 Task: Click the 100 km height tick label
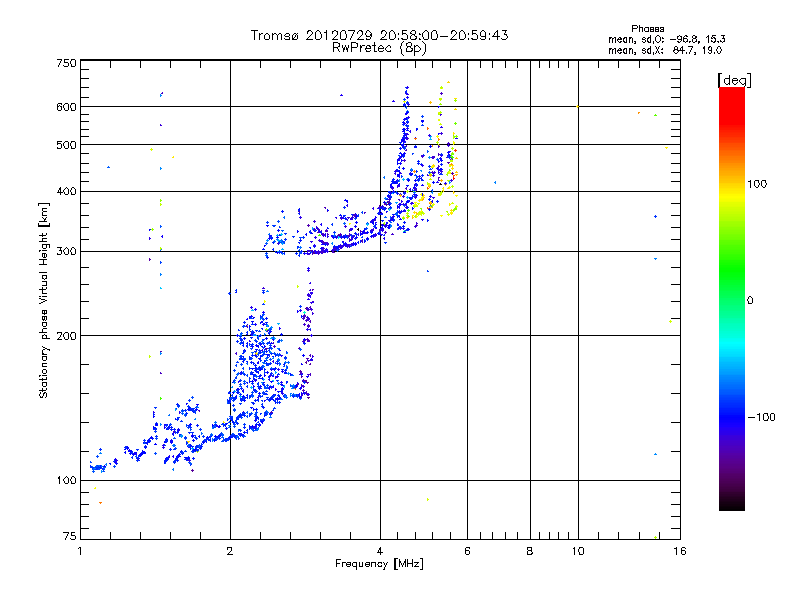(66, 481)
